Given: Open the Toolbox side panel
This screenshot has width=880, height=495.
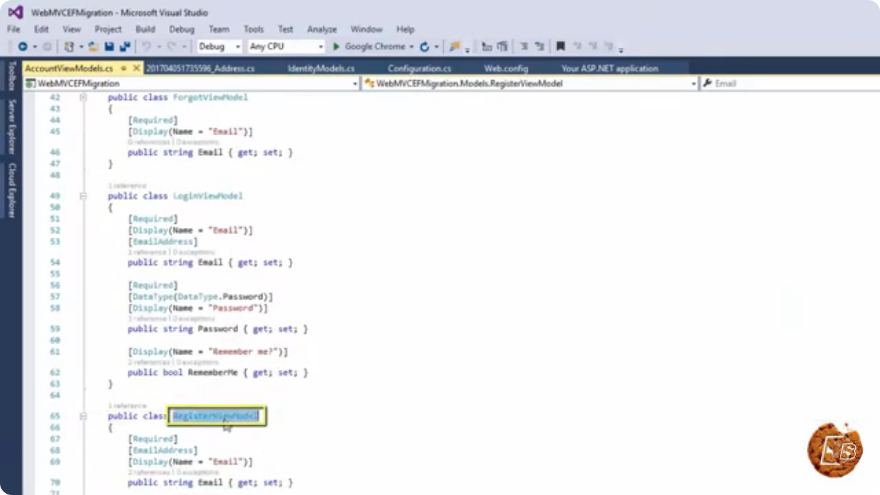Looking at the screenshot, I should 11,76.
